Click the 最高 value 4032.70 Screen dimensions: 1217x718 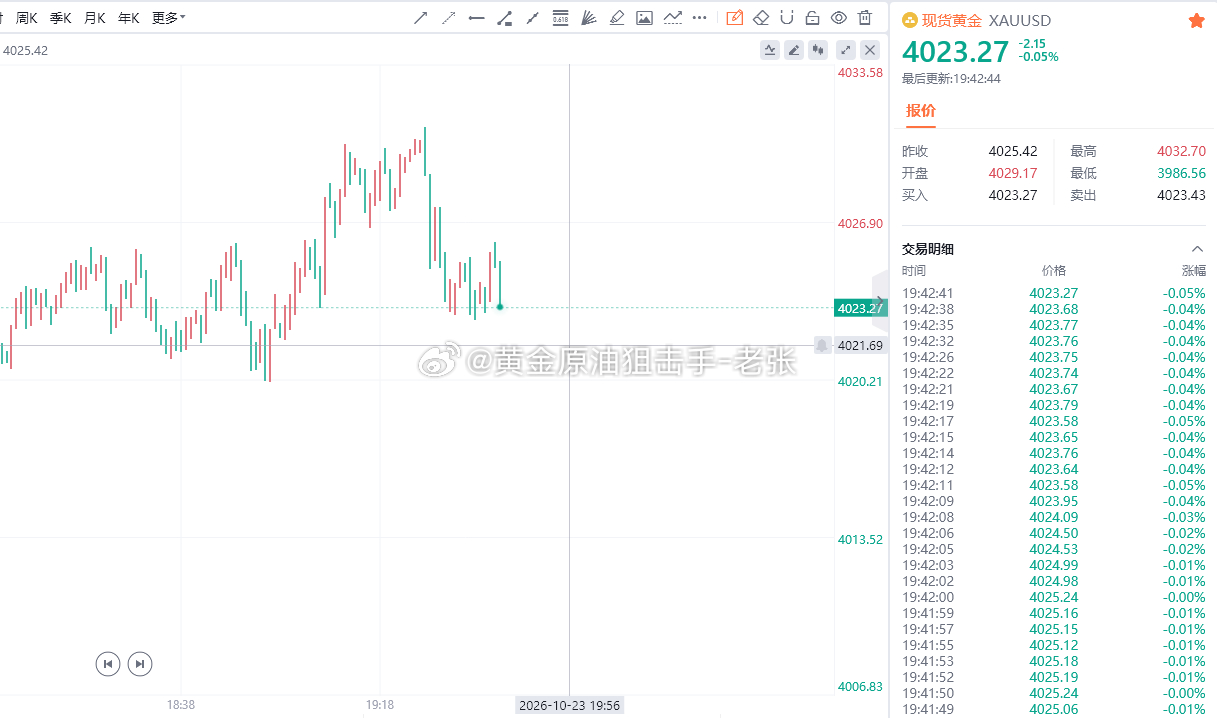(1181, 151)
